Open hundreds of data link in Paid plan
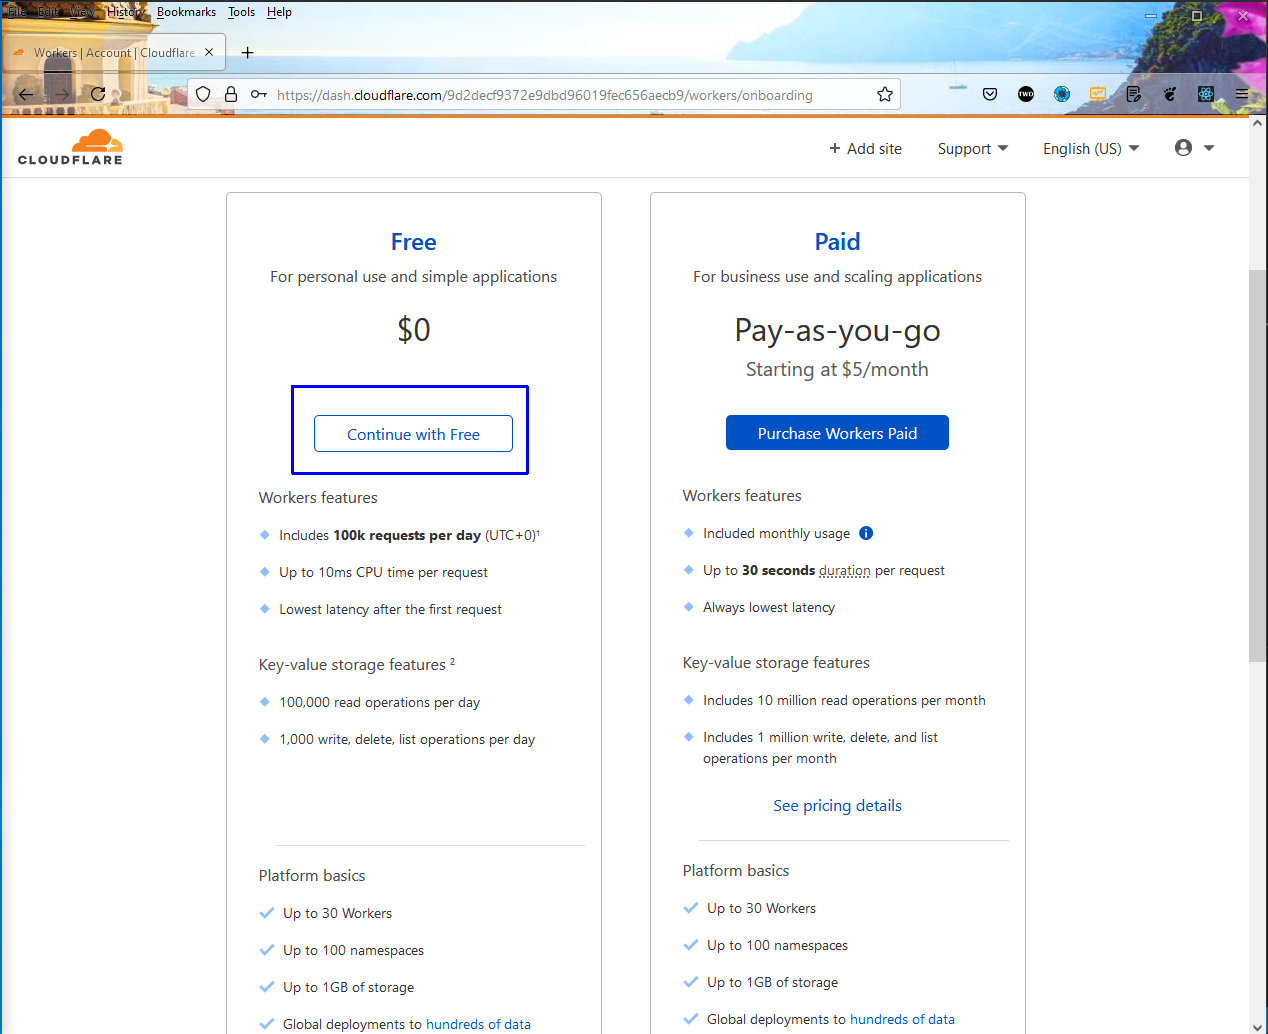This screenshot has width=1268, height=1034. 902,1019
